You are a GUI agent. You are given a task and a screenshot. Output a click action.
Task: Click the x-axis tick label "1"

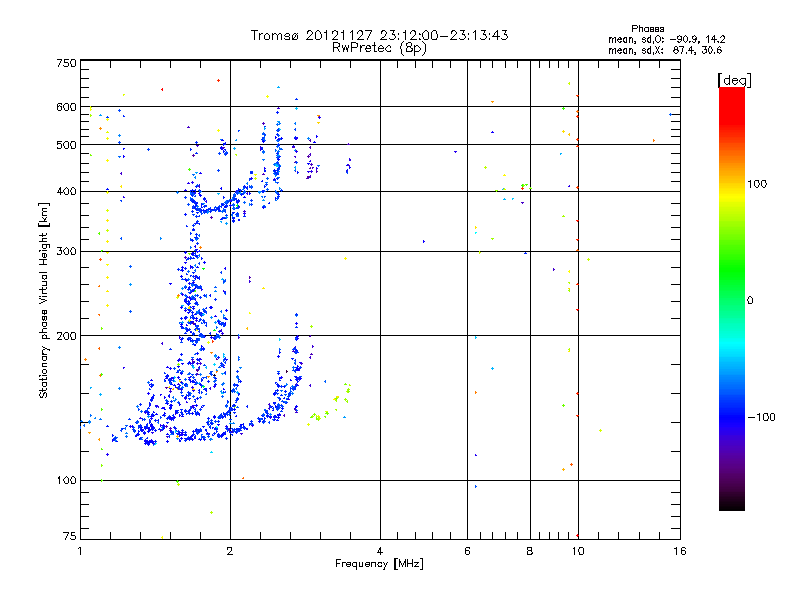(80, 551)
